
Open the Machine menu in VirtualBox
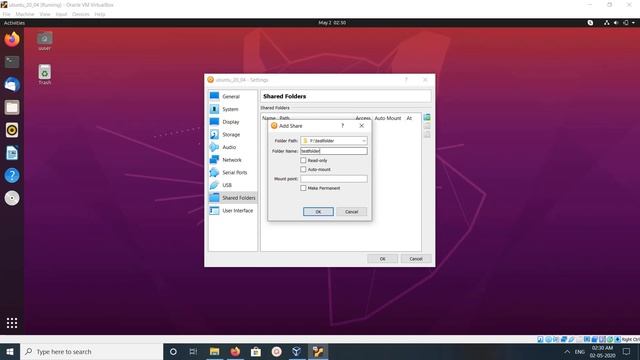point(25,14)
